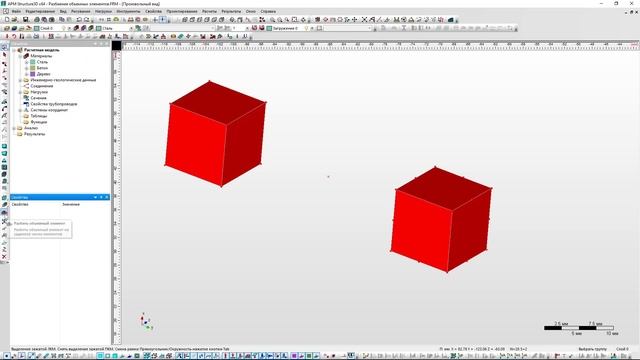Select the Нагрузки folder in the tree
The width and height of the screenshot is (640, 360).
coord(39,92)
